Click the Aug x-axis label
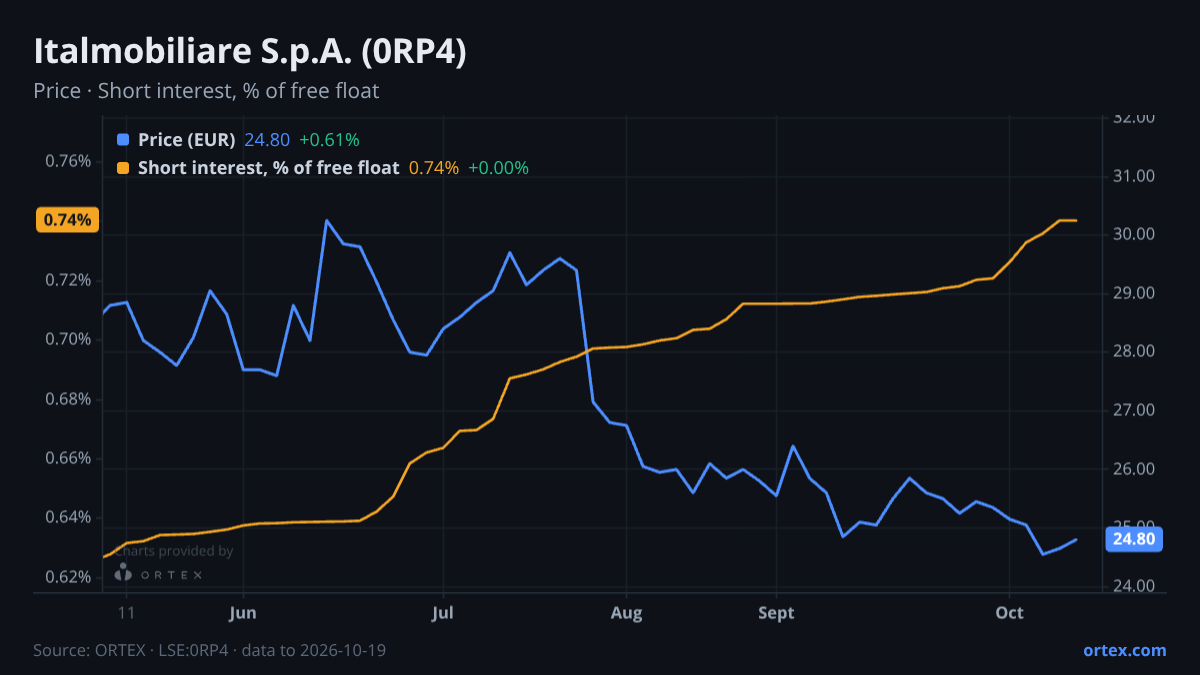 (626, 613)
